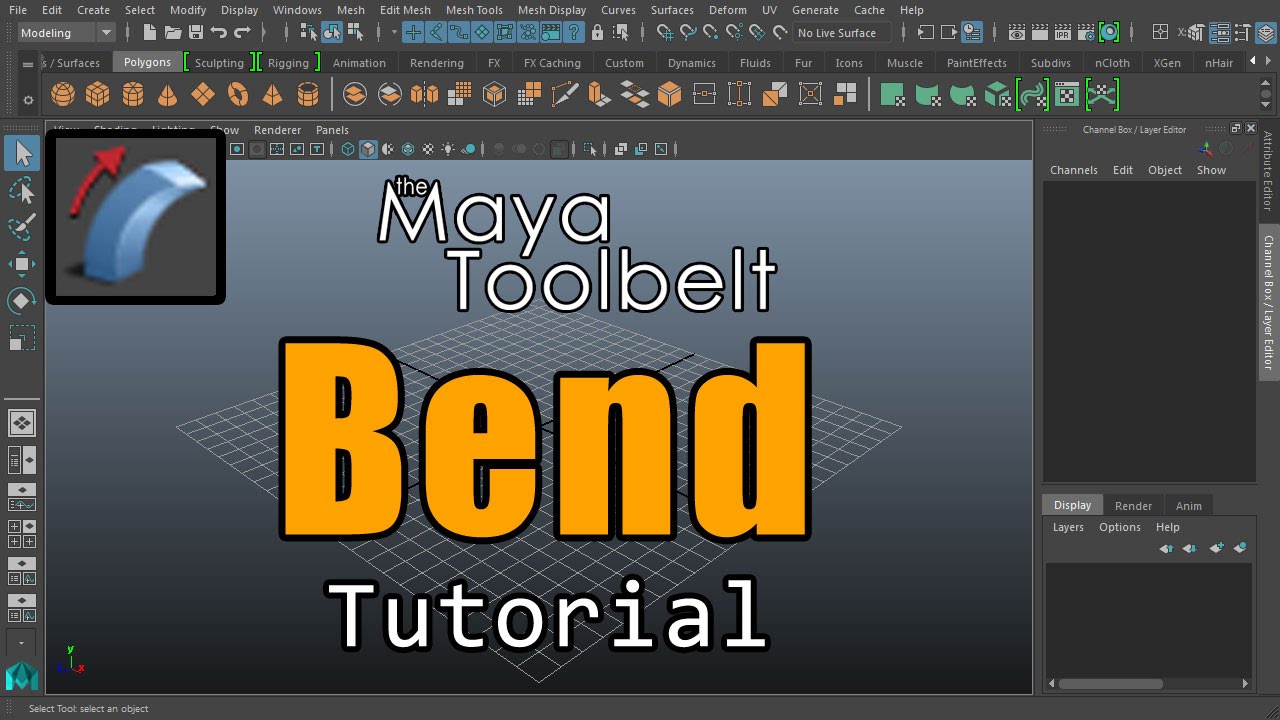The image size is (1280, 720).
Task: Open a scene with folder icon
Action: (x=173, y=33)
